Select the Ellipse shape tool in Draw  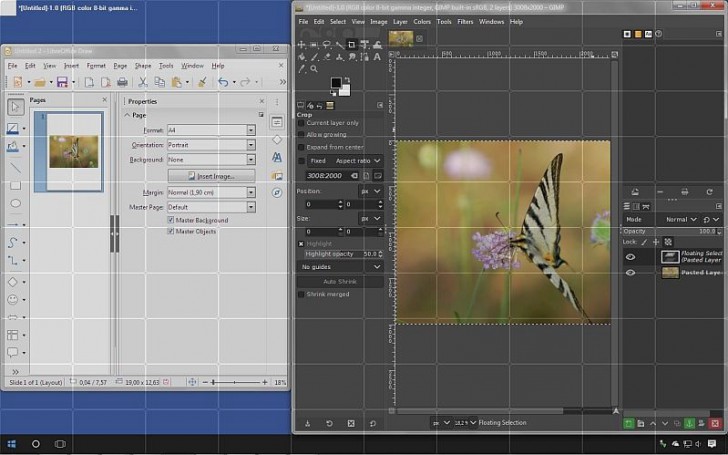tap(15, 203)
